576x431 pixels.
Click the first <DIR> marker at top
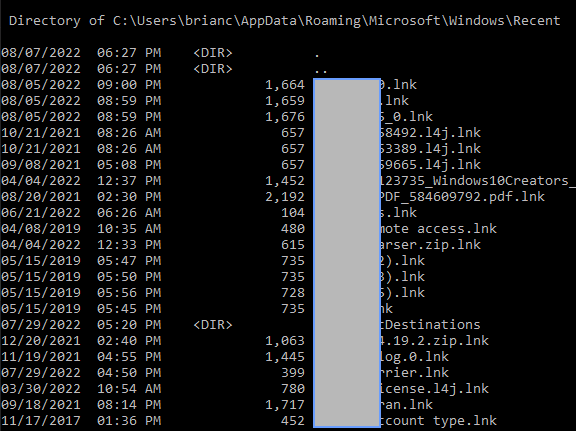pos(213,53)
